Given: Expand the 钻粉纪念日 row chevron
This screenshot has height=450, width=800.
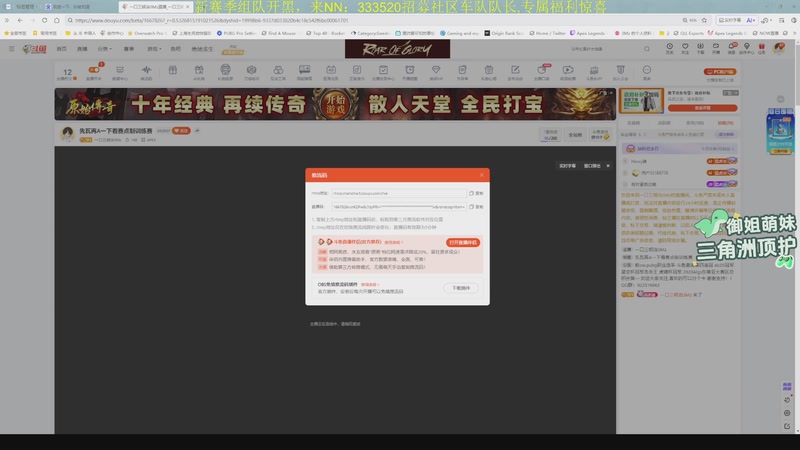Looking at the screenshot, I should (x=733, y=148).
